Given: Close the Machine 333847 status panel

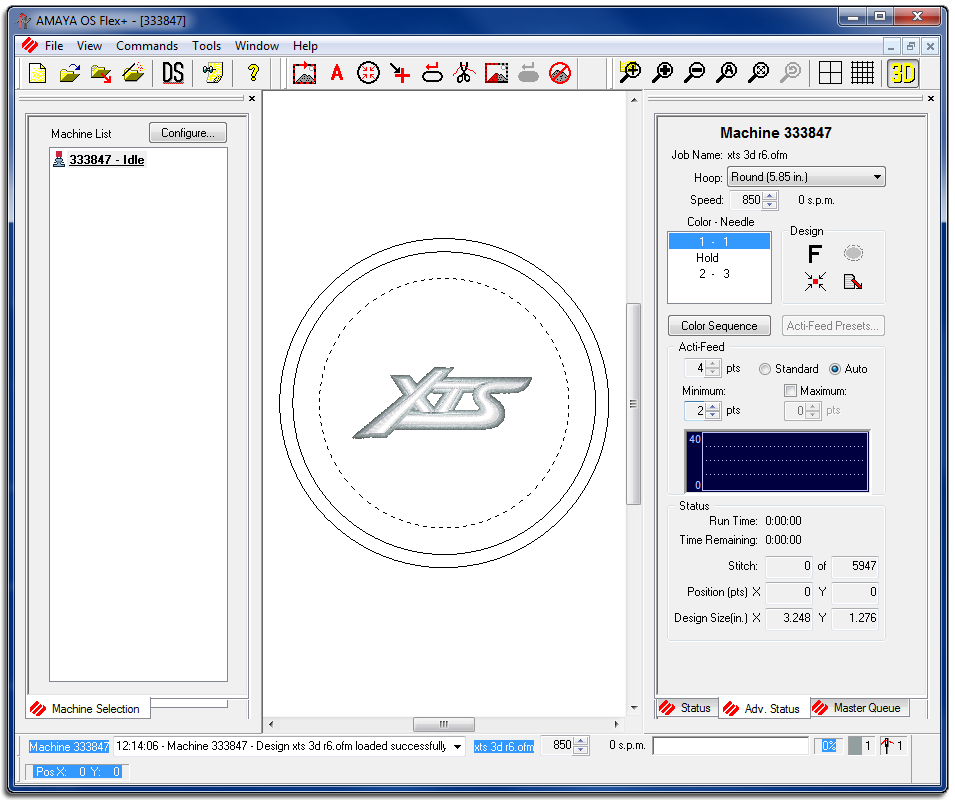Looking at the screenshot, I should click(x=931, y=98).
